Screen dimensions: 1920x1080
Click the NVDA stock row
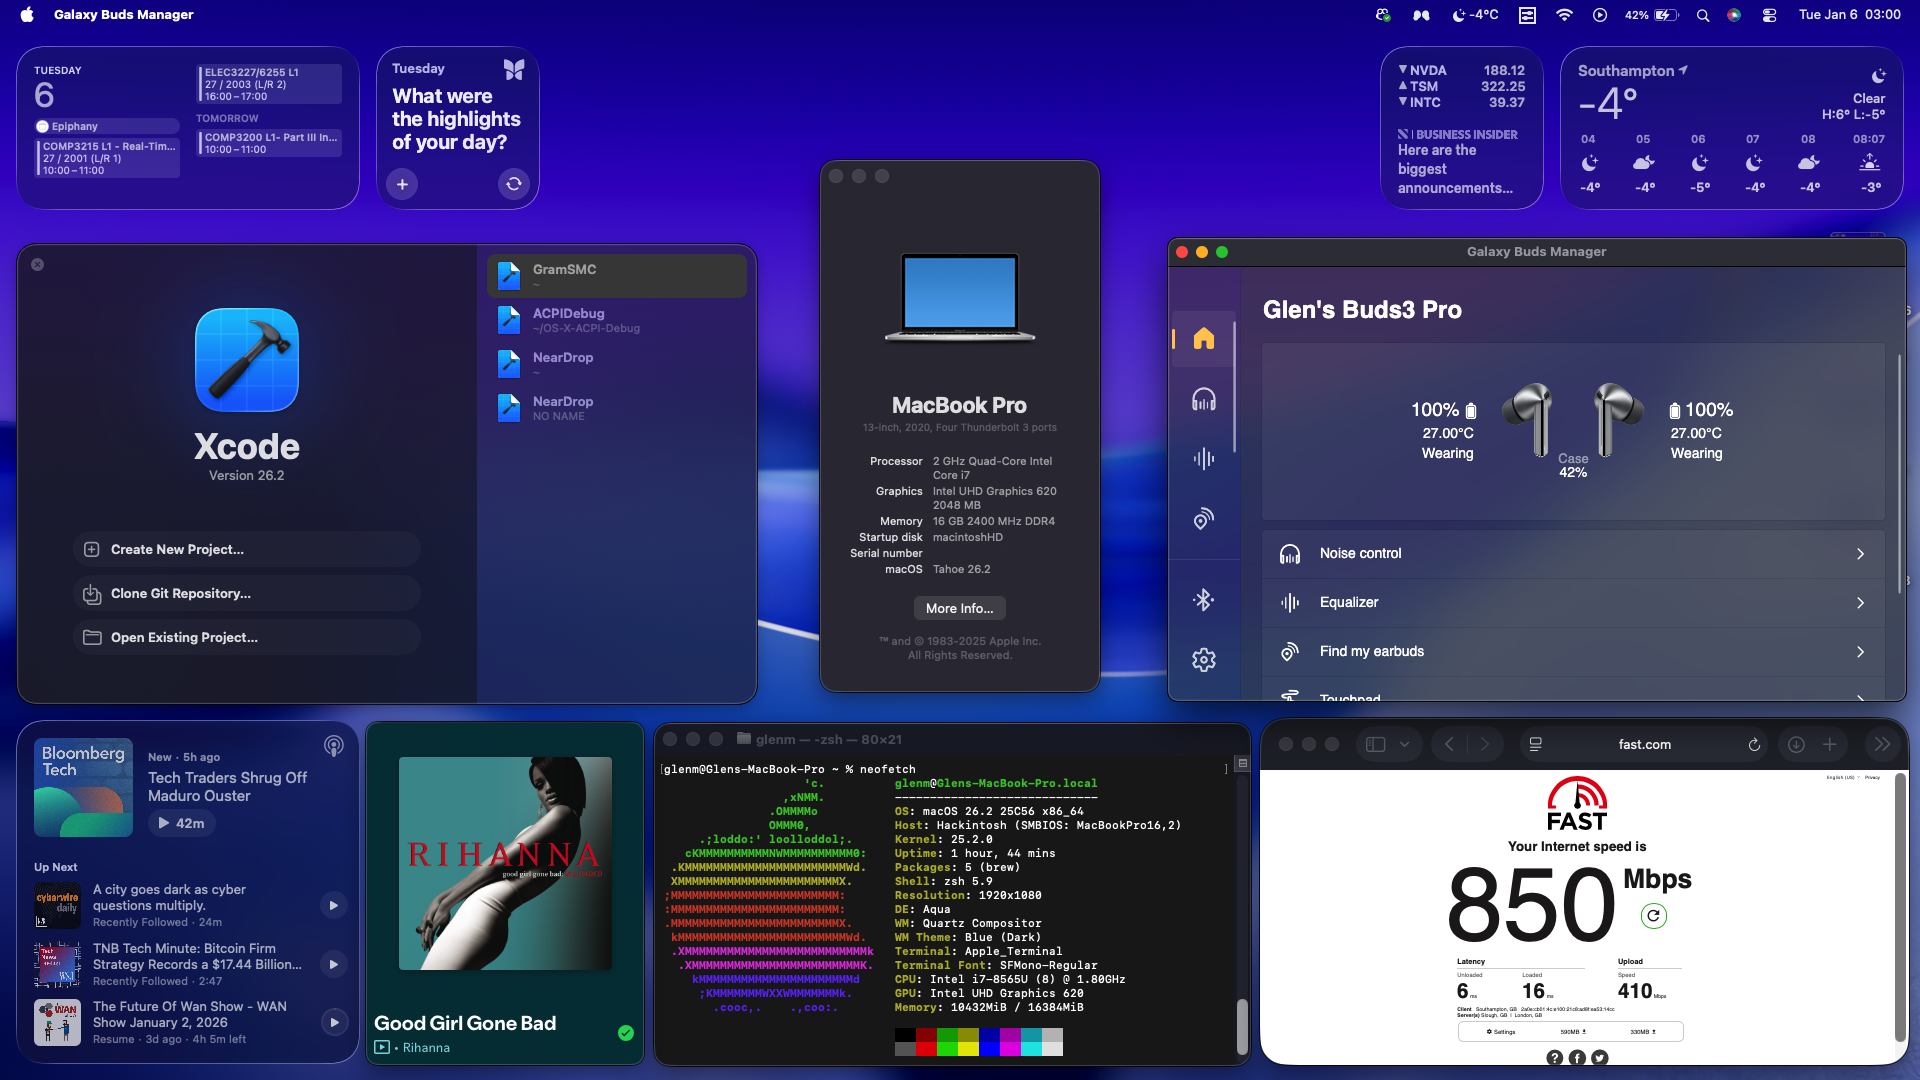1461,71
